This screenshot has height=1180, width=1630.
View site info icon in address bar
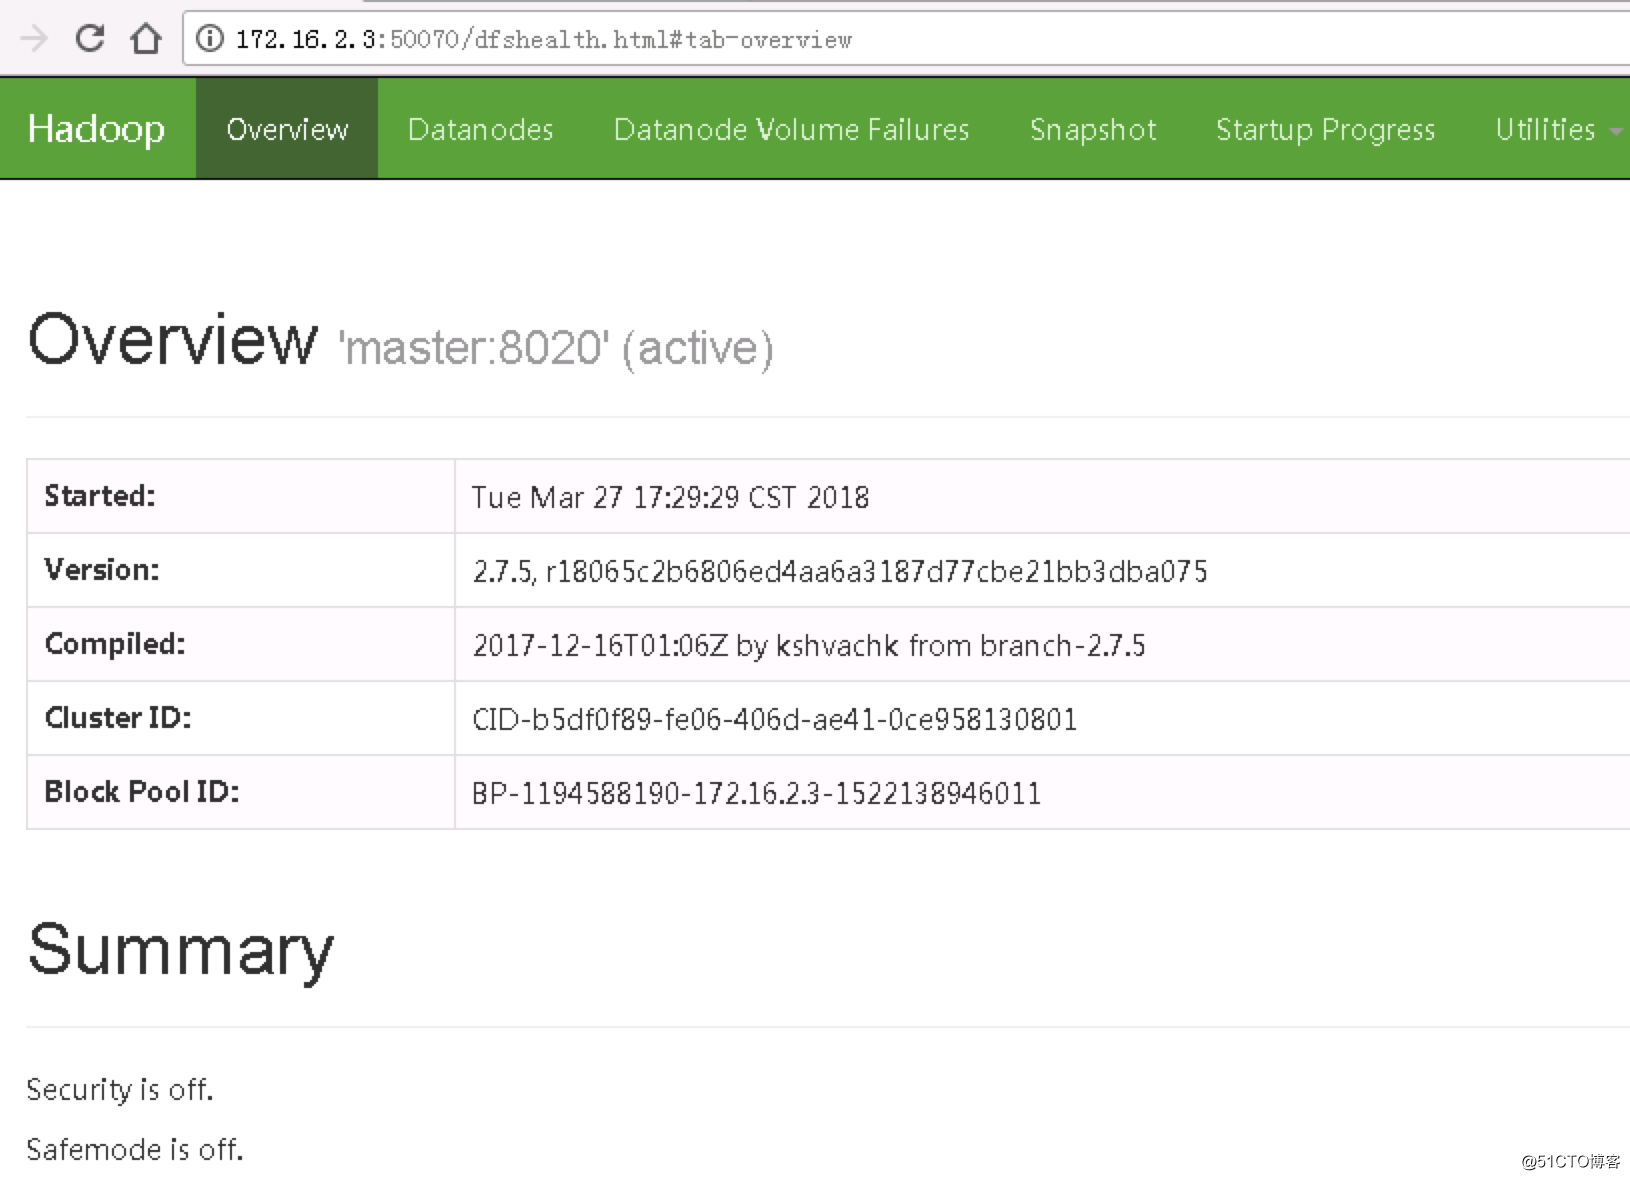pyautogui.click(x=209, y=39)
